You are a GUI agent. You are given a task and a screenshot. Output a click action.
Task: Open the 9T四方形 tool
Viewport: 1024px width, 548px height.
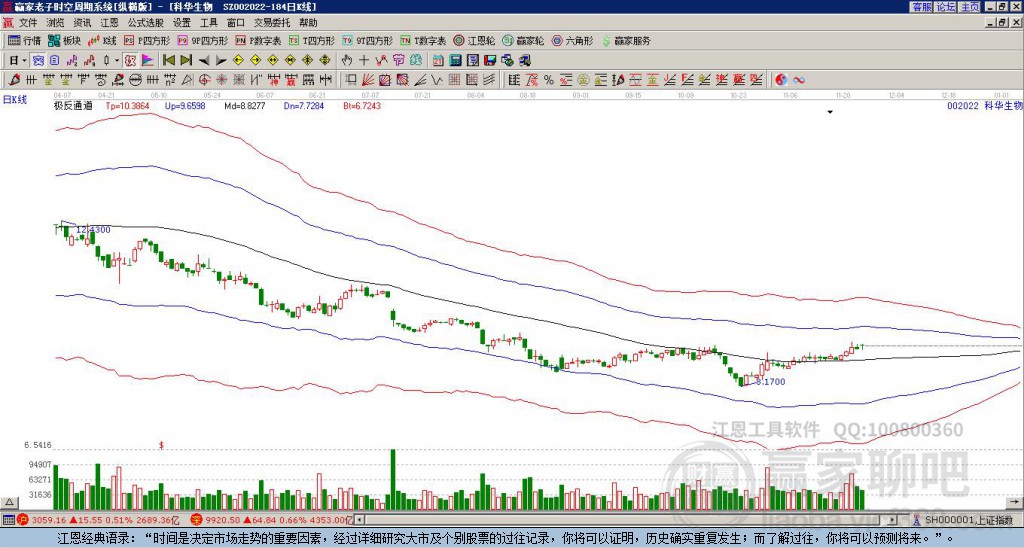(368, 40)
